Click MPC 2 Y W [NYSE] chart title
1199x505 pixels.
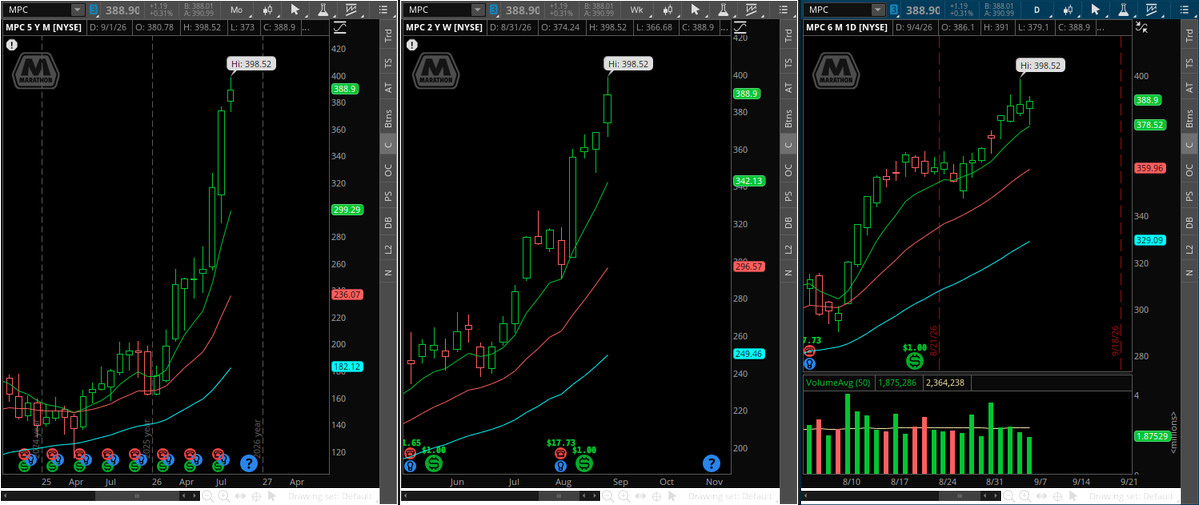coord(443,27)
